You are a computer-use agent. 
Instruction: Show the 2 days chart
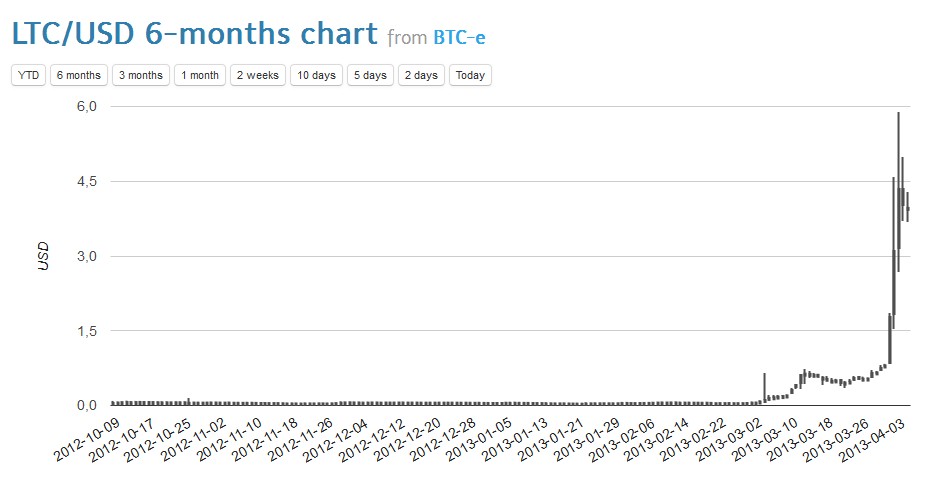click(421, 76)
